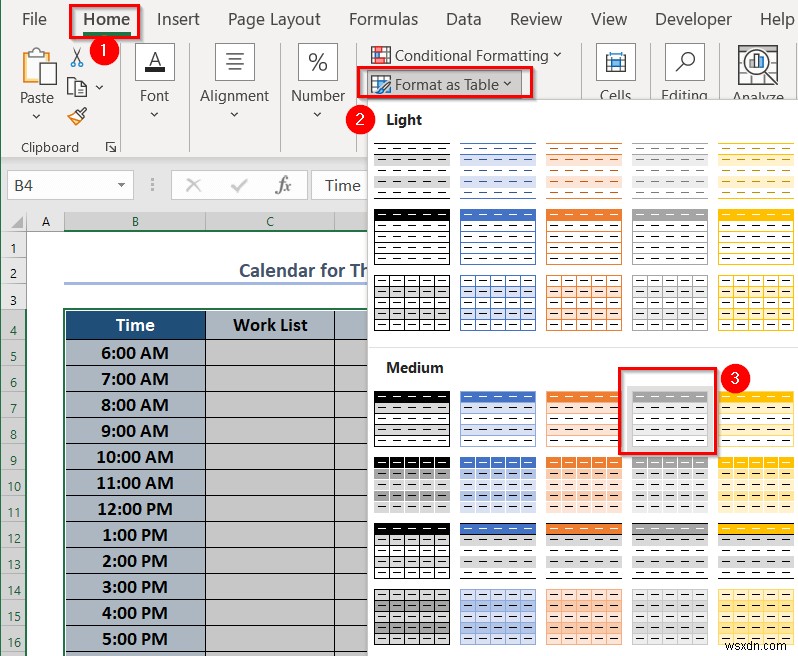Switch to the Insert tab
798x656 pixels.
pos(178,19)
